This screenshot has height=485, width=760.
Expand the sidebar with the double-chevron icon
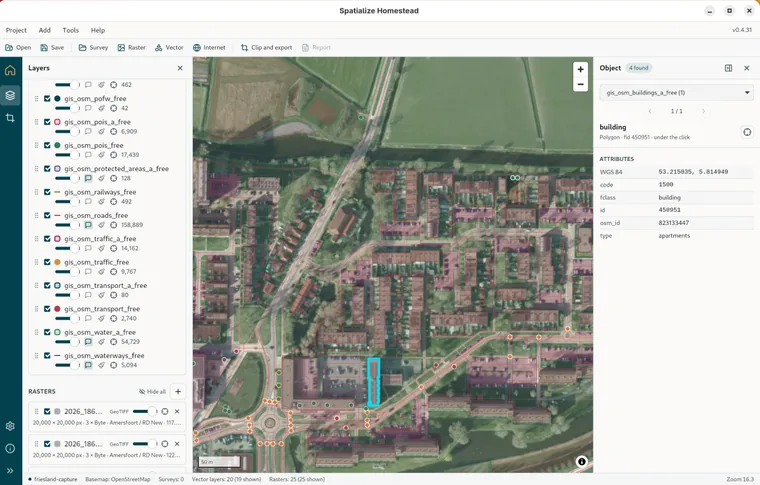pyautogui.click(x=10, y=470)
